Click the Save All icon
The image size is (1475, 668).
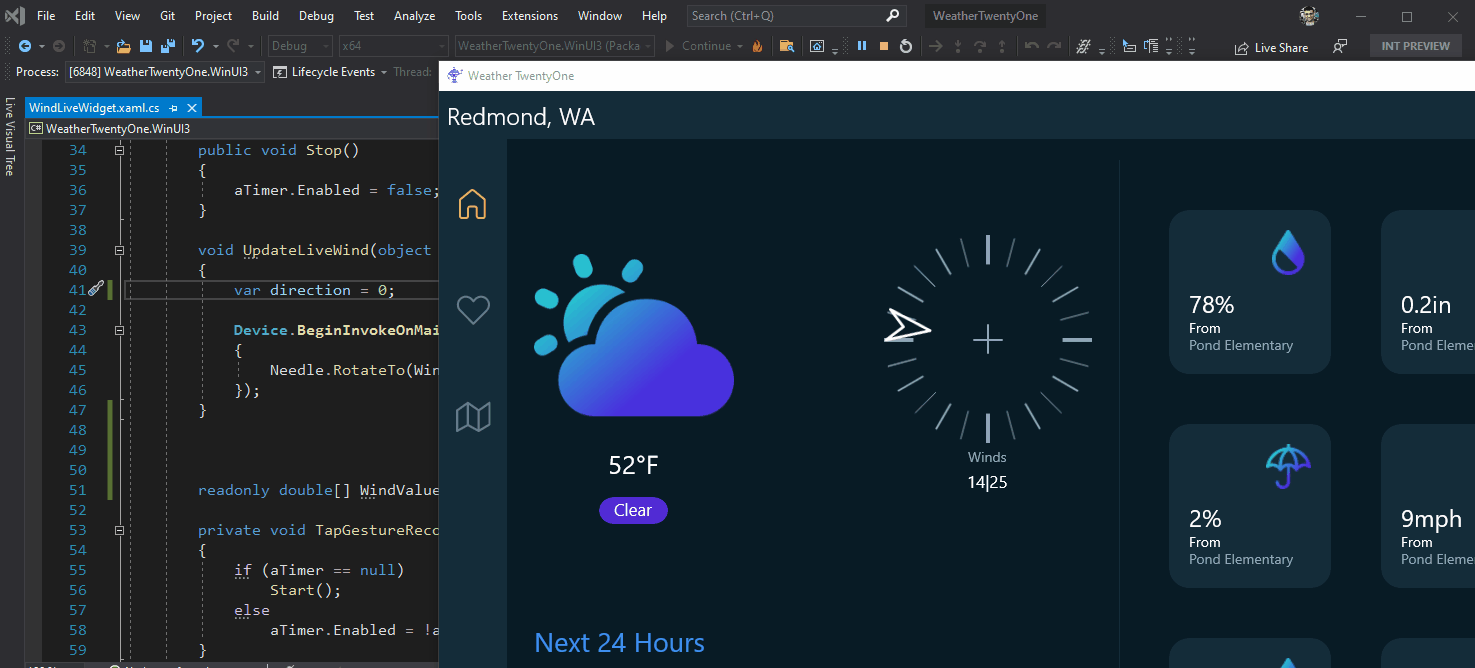[168, 46]
